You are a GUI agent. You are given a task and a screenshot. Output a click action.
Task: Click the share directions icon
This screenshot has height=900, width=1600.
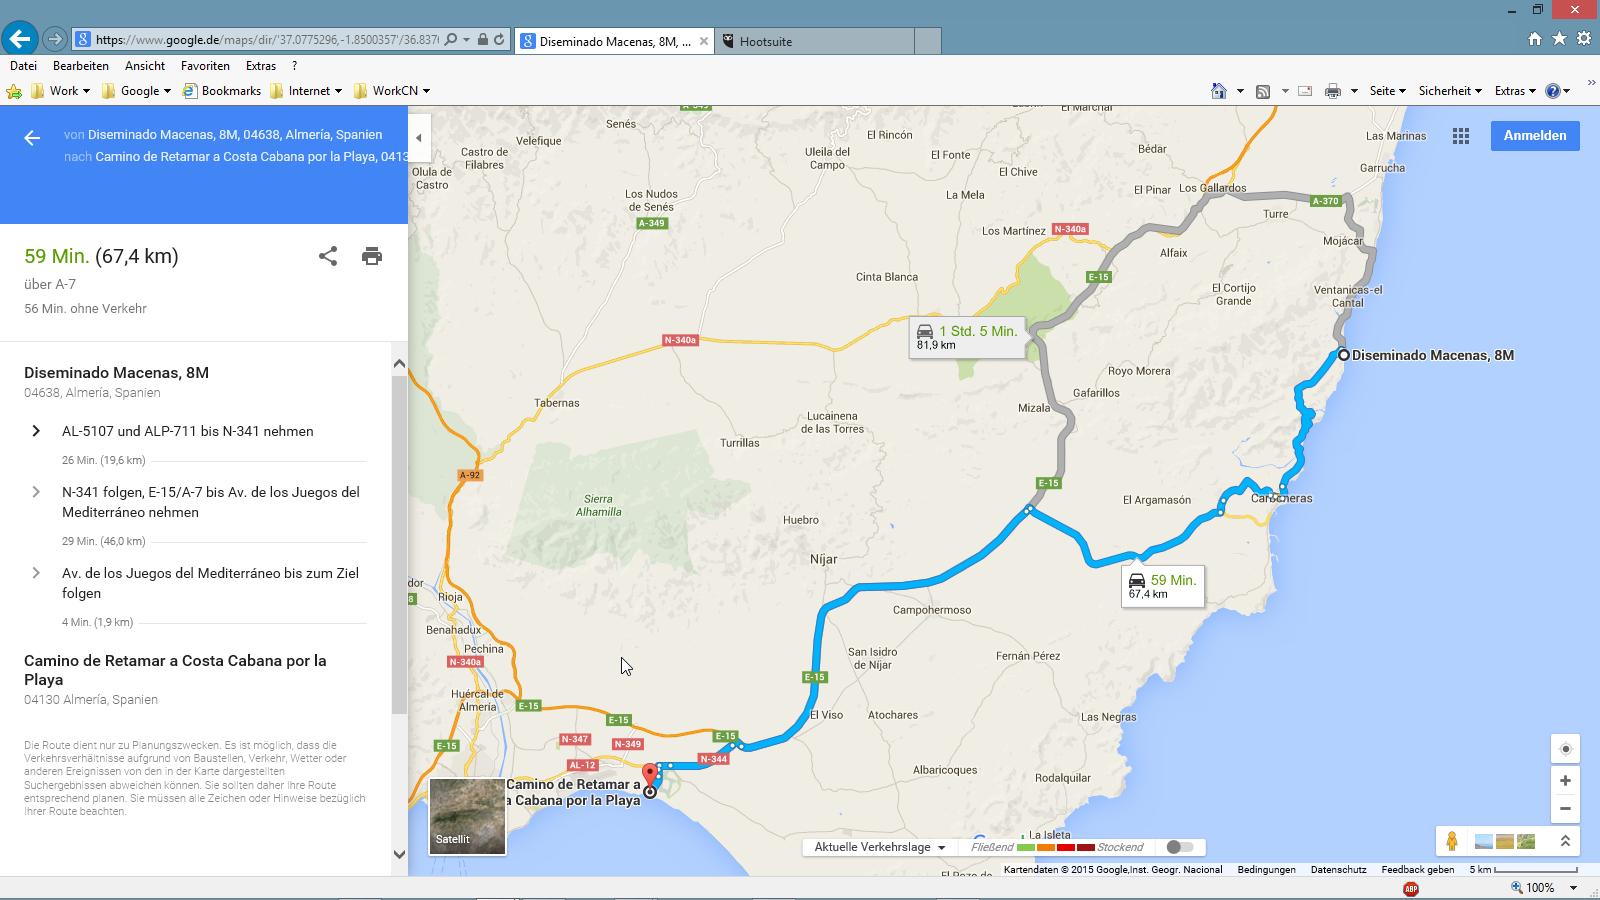click(328, 256)
